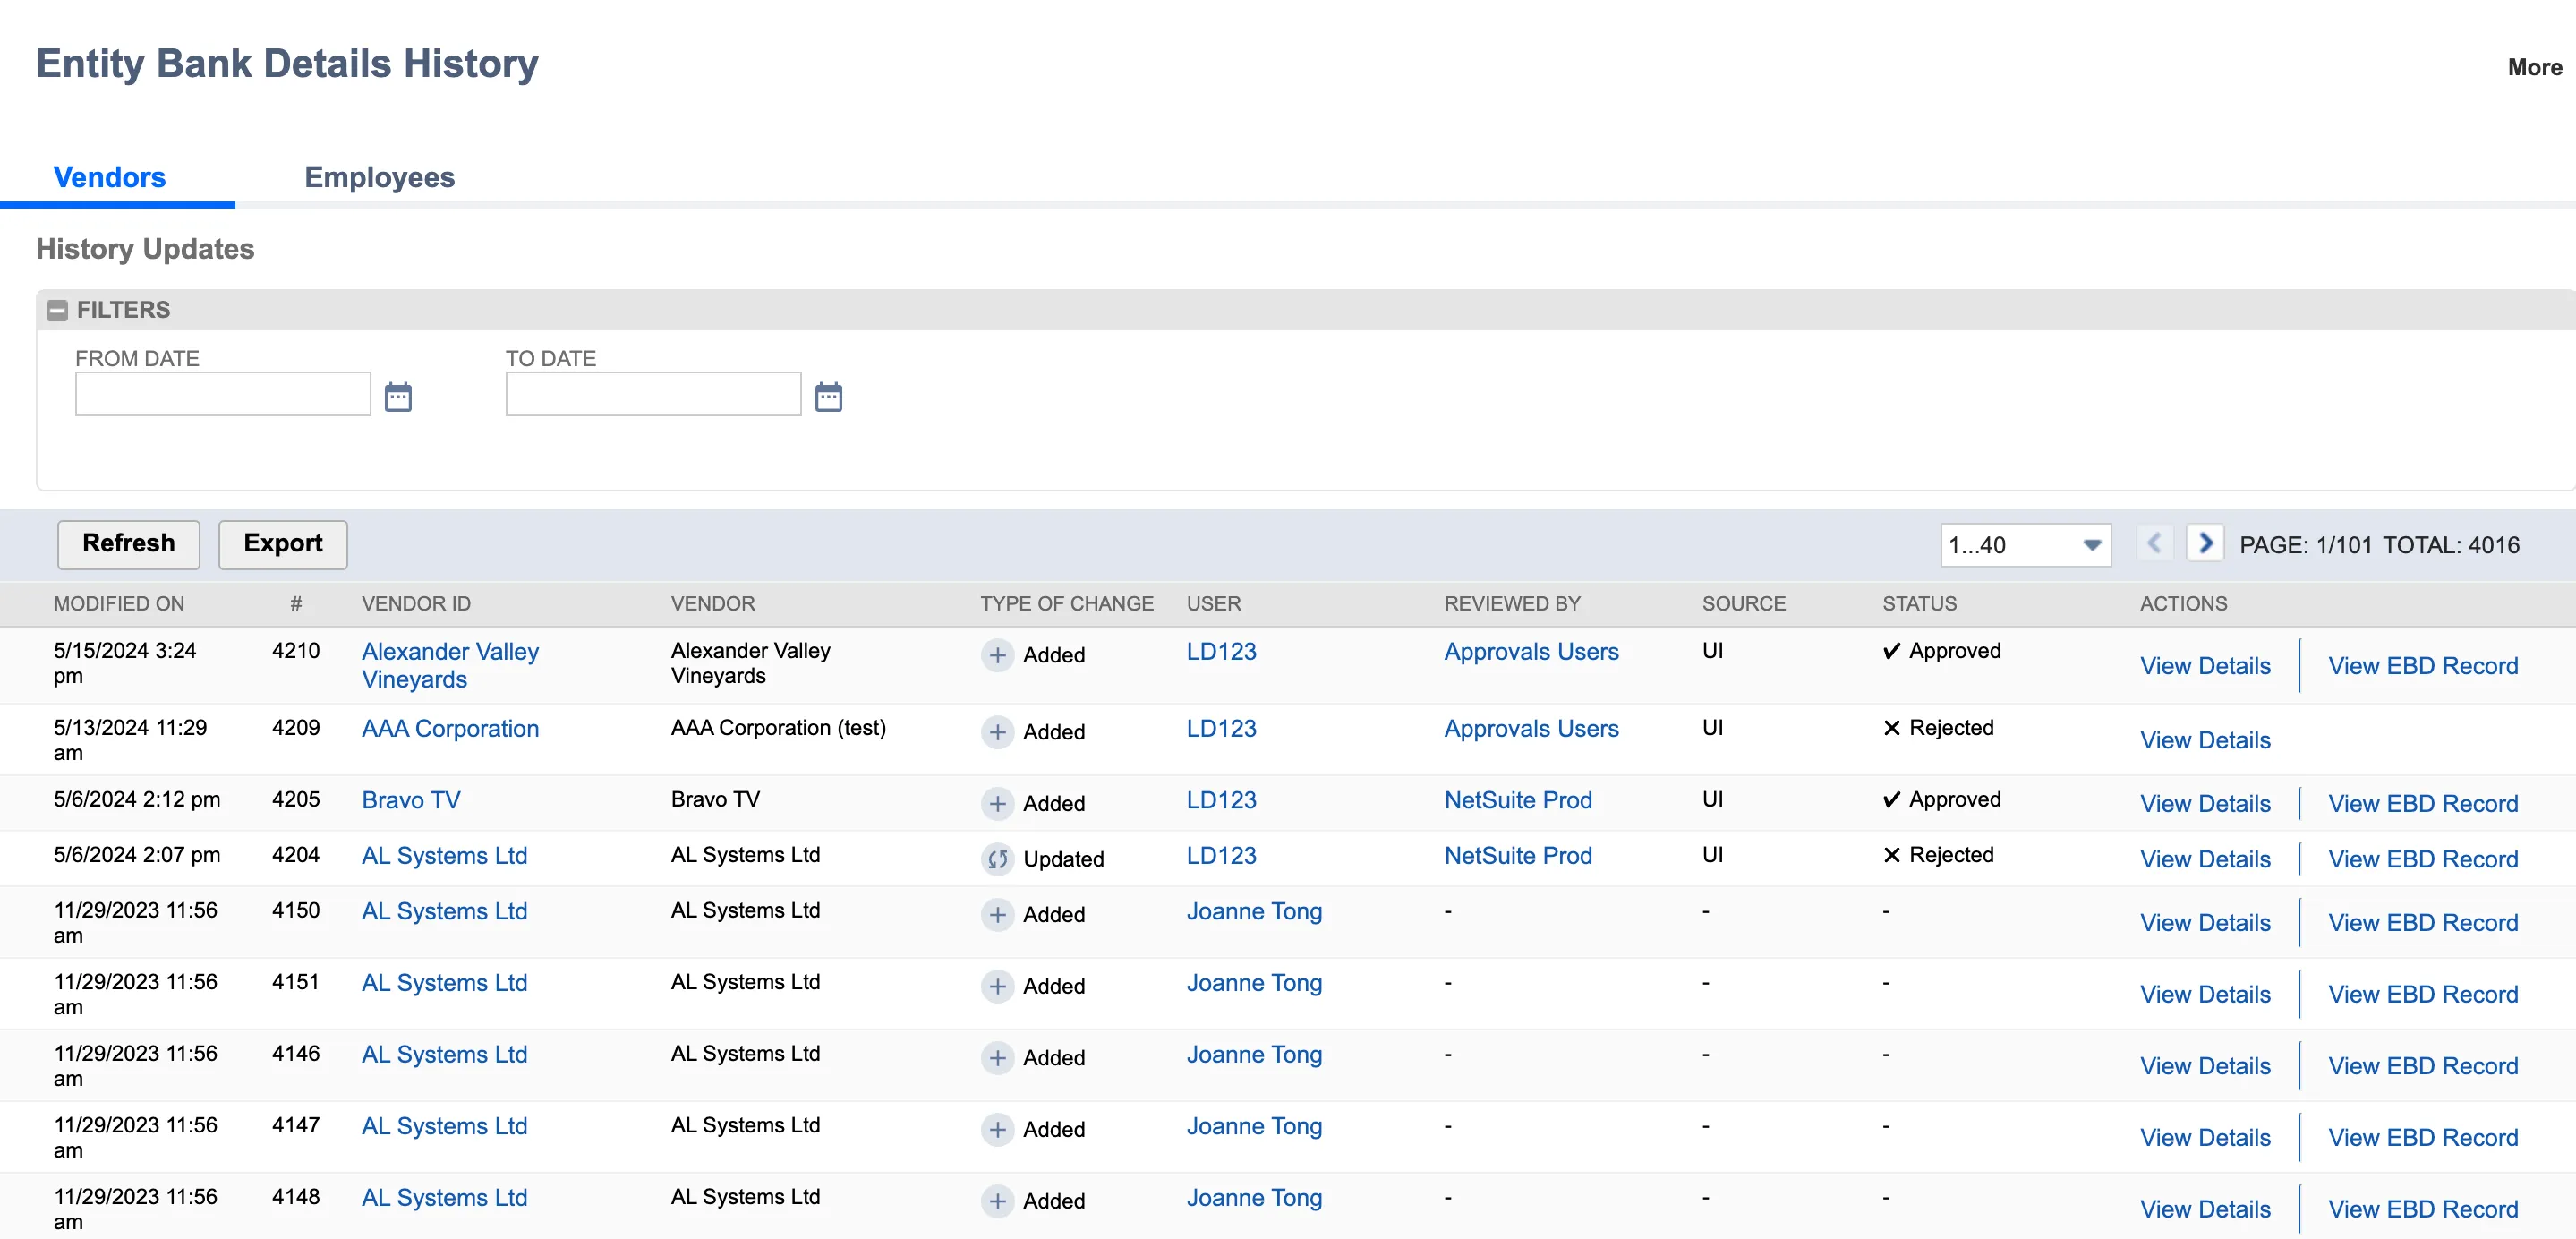Open AL Systems Ltd link in row 4204
The image size is (2576, 1239).
(444, 856)
